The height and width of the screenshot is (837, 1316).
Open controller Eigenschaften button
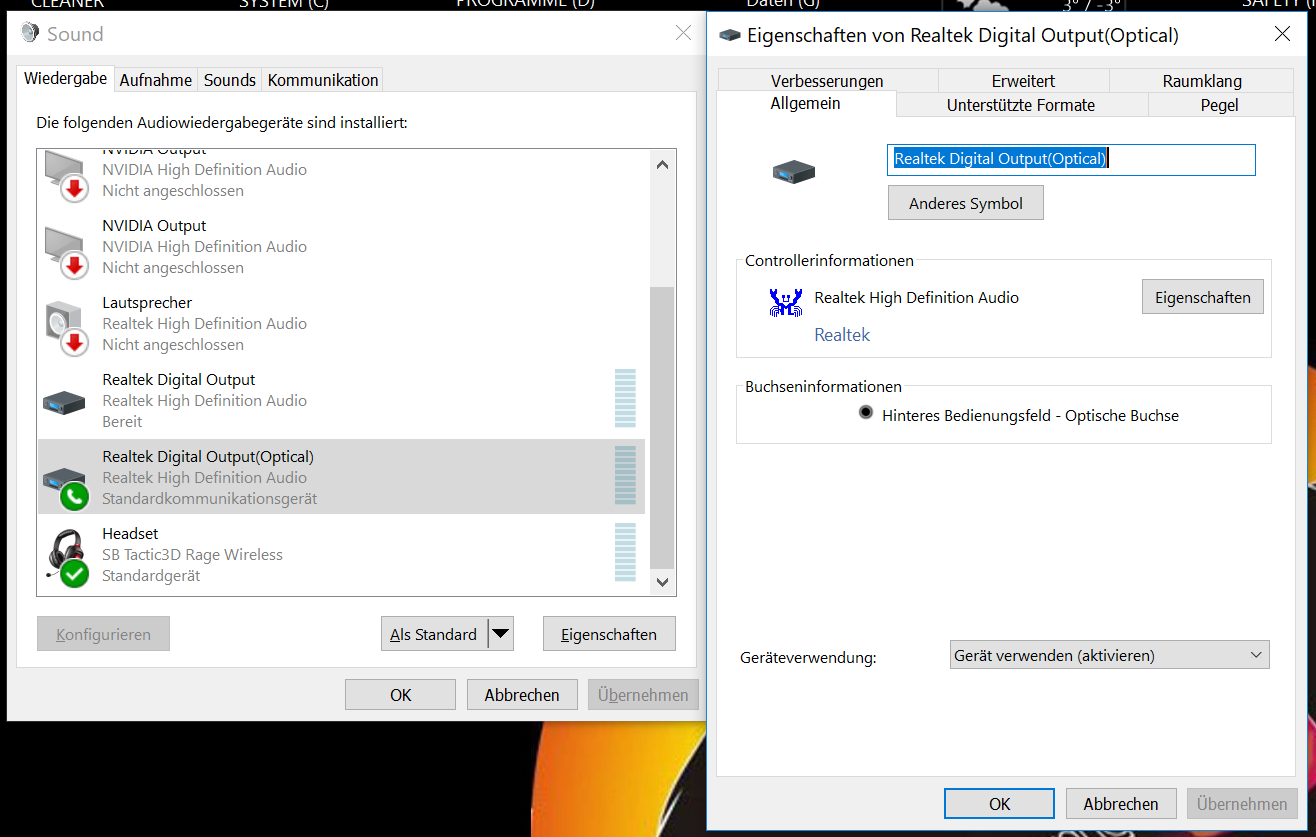(x=1203, y=297)
